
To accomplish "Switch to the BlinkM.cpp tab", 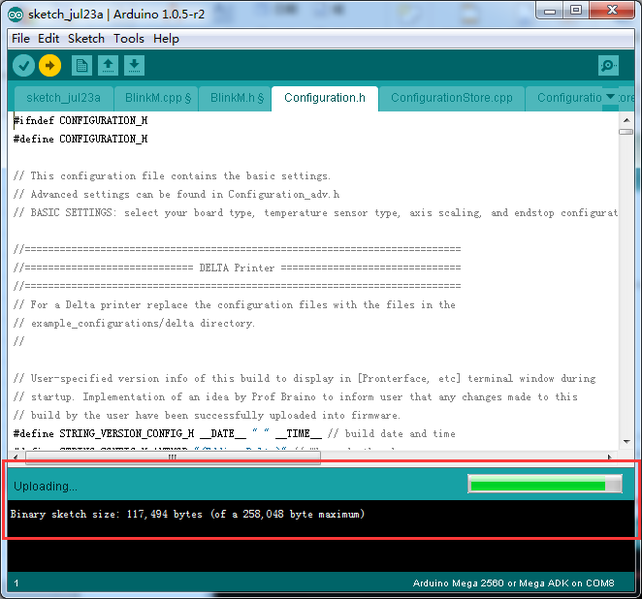I will point(158,98).
